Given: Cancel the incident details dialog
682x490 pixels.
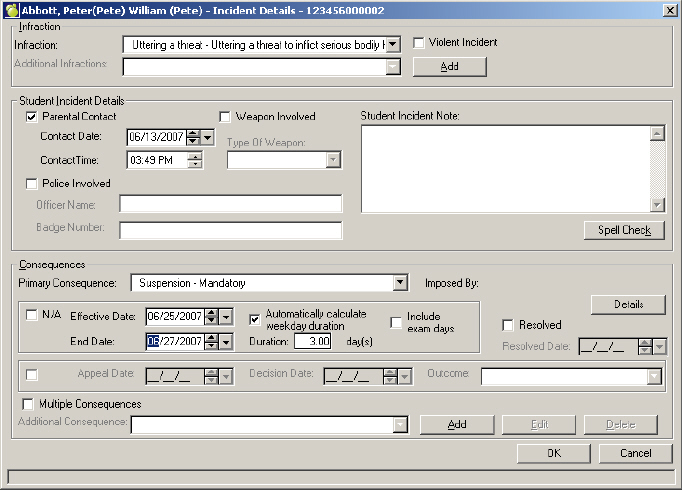Looking at the screenshot, I should pos(635,453).
